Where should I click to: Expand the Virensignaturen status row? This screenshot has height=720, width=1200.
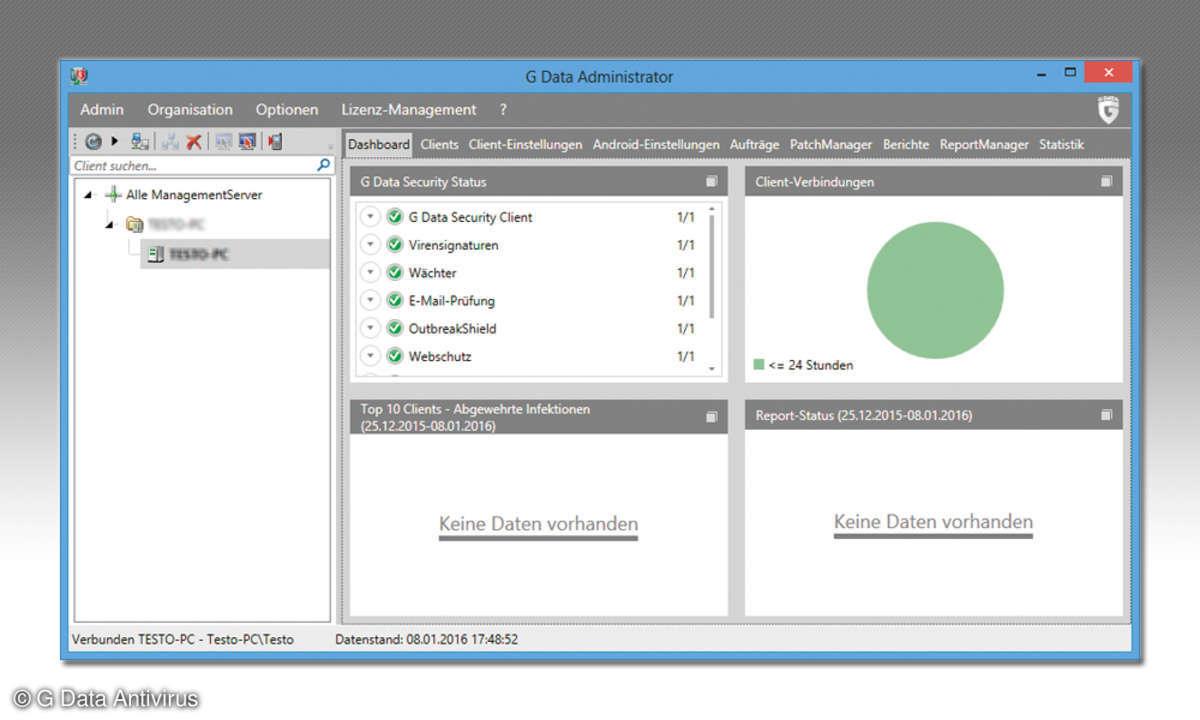pos(370,245)
